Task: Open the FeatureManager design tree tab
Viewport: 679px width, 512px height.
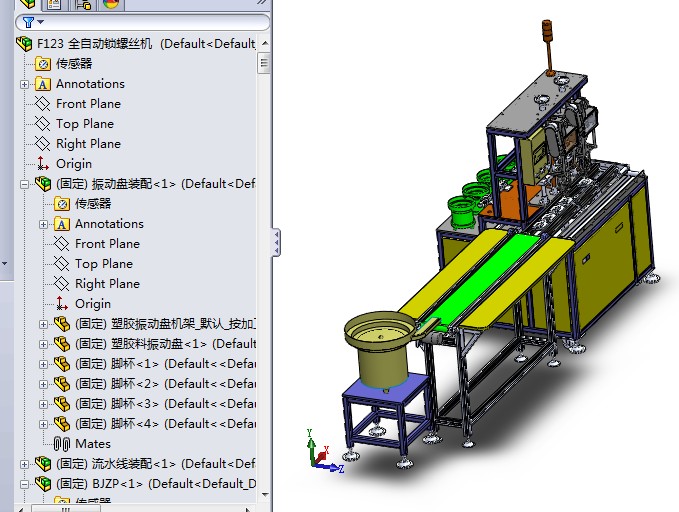Action: (28, 4)
